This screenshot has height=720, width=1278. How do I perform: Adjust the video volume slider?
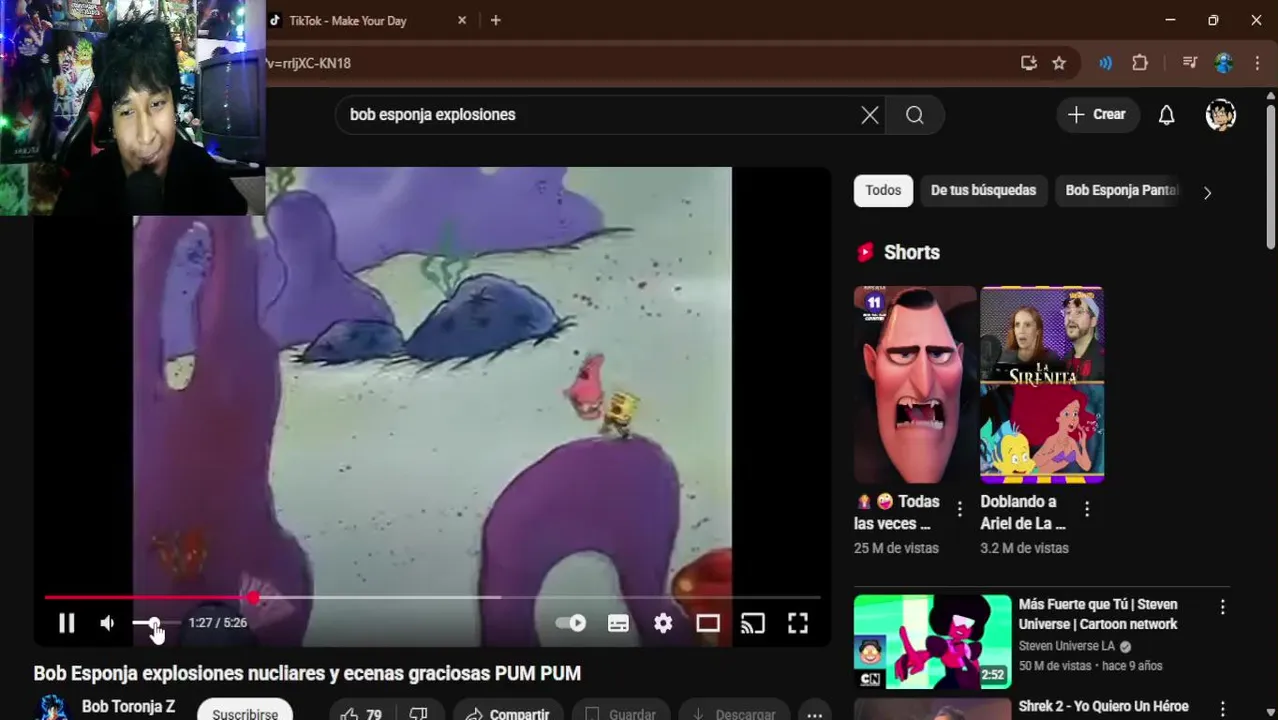click(156, 622)
